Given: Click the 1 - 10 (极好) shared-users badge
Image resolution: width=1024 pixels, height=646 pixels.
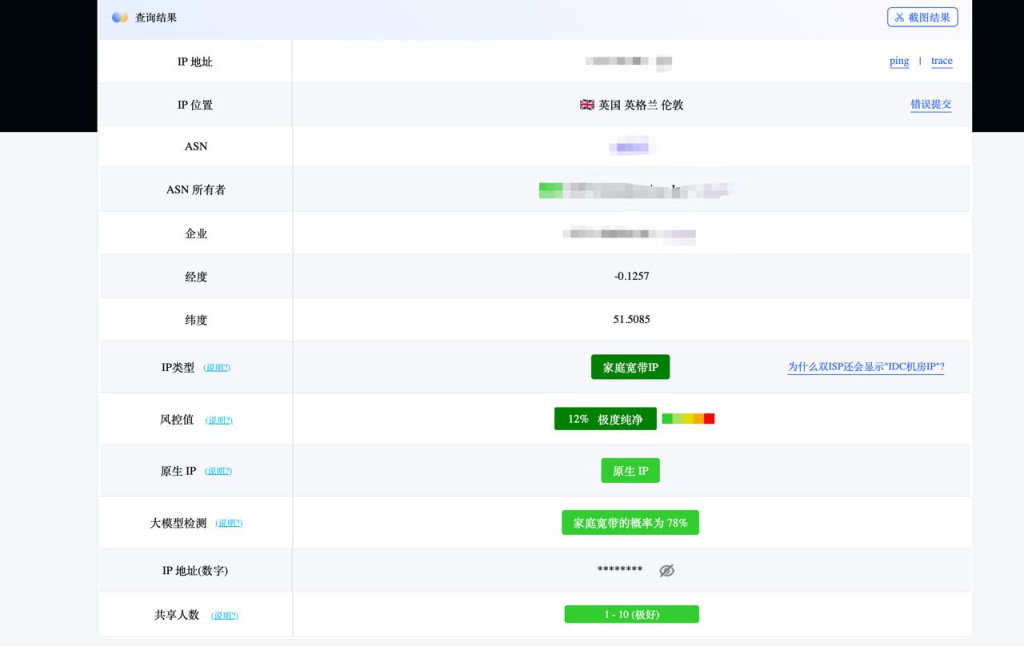Looking at the screenshot, I should pyautogui.click(x=632, y=614).
